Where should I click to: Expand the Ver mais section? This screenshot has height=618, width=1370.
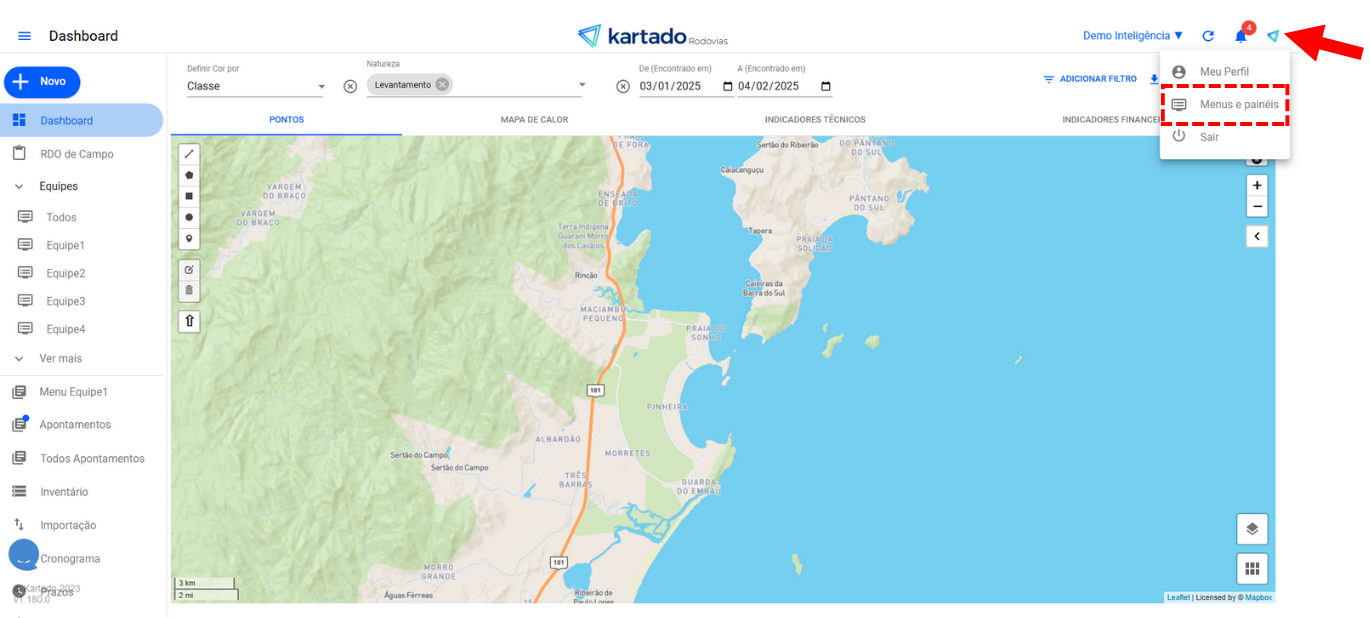click(x=19, y=358)
